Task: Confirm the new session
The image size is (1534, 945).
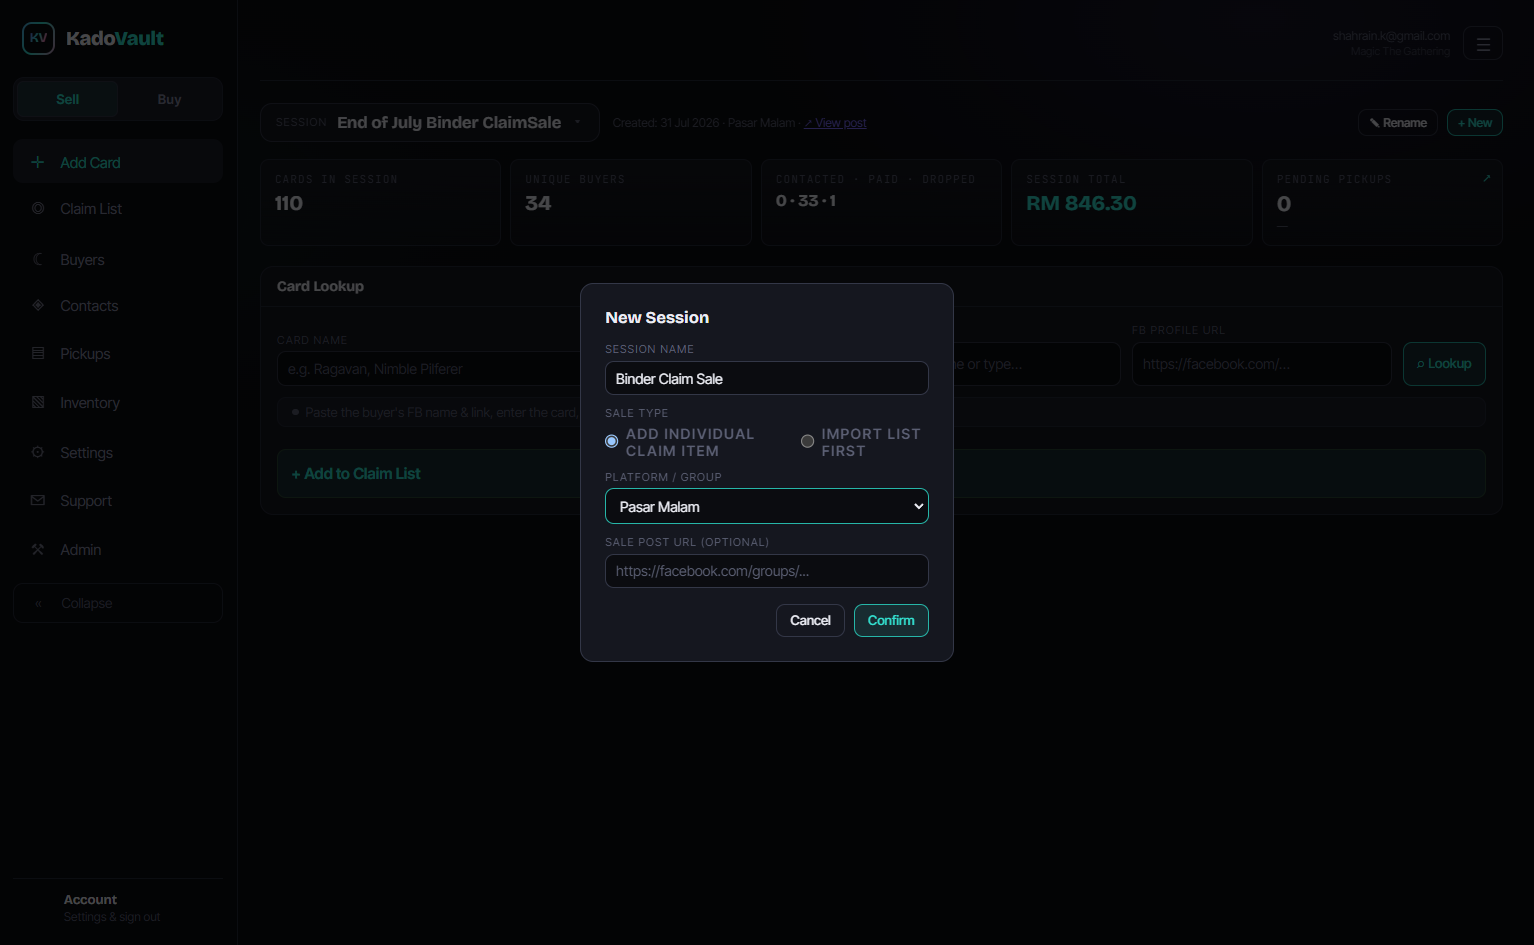Action: pos(891,620)
